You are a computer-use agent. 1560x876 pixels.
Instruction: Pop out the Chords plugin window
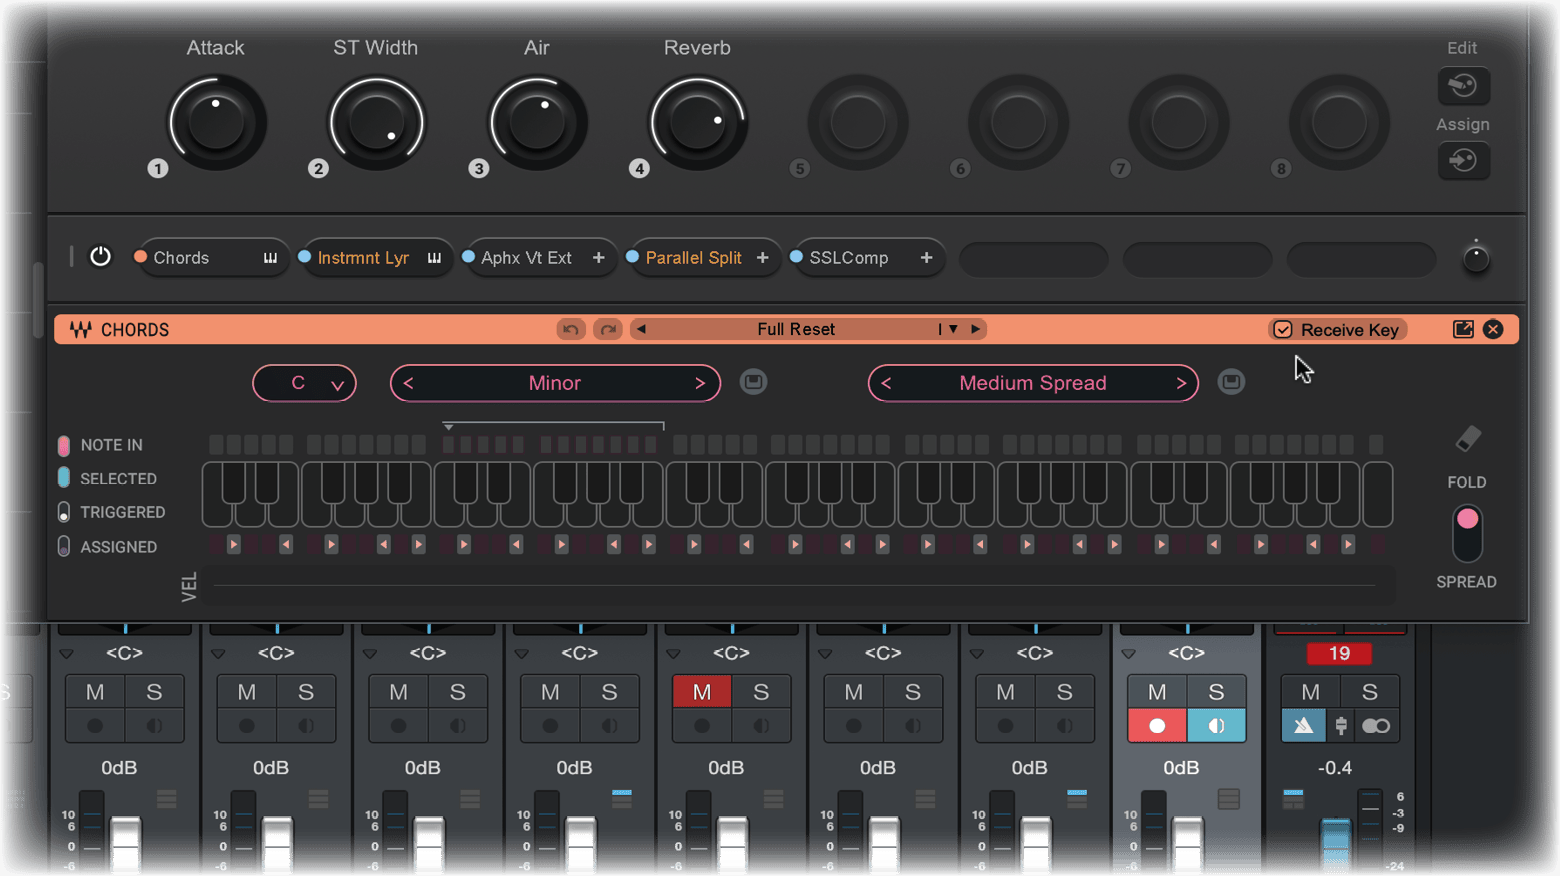1463,329
